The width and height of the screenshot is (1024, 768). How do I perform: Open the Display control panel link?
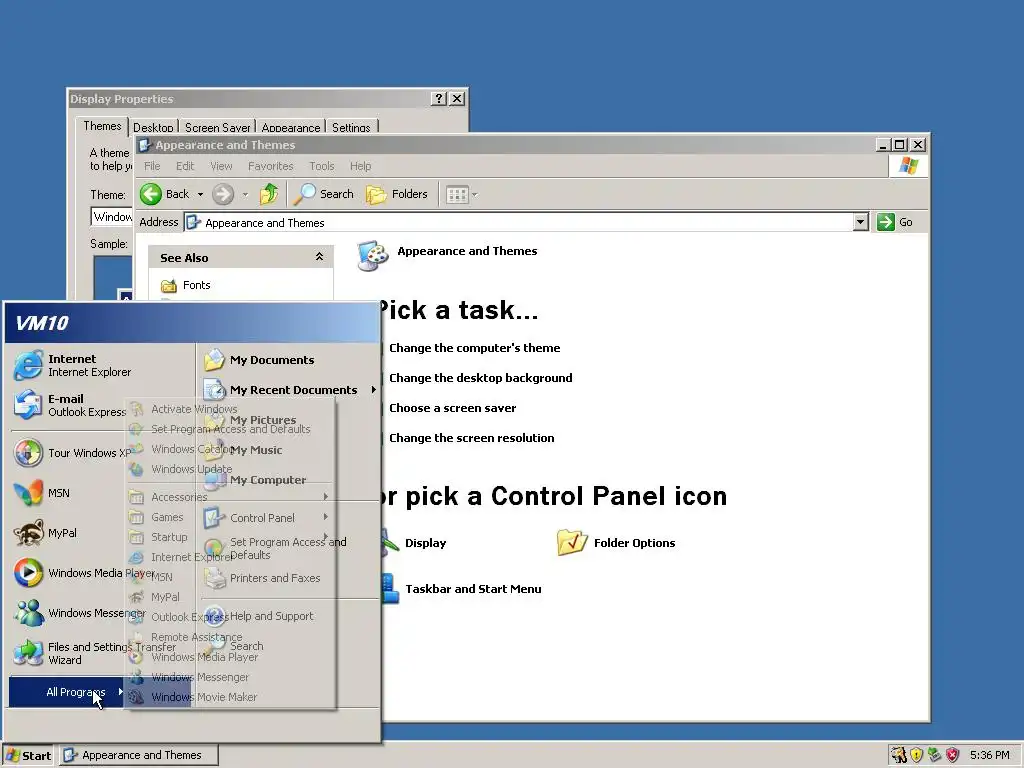425,543
